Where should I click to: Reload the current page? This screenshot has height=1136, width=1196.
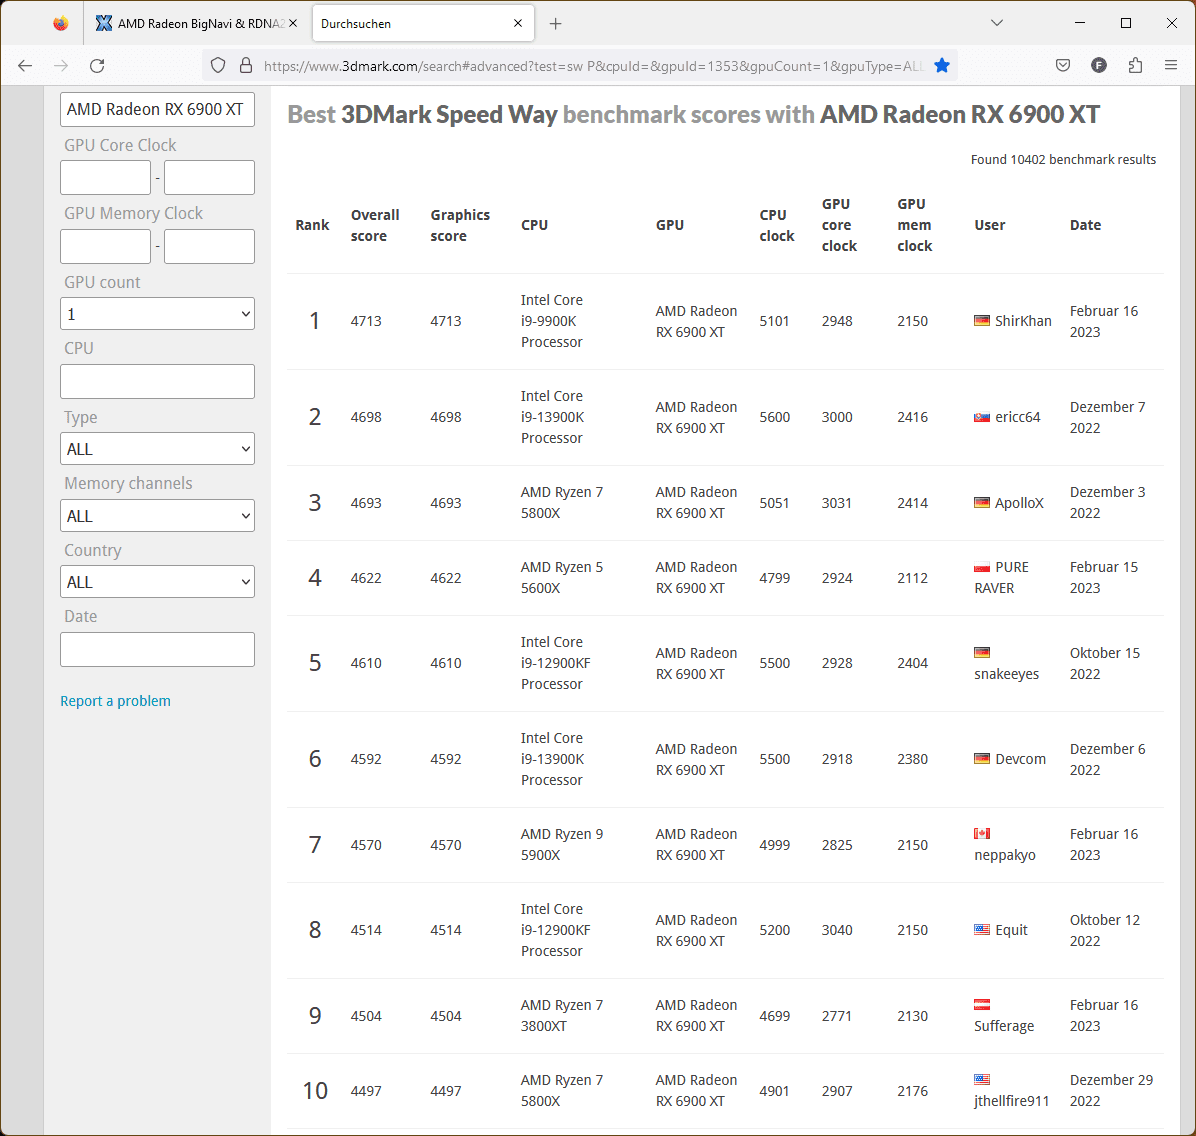(x=97, y=66)
